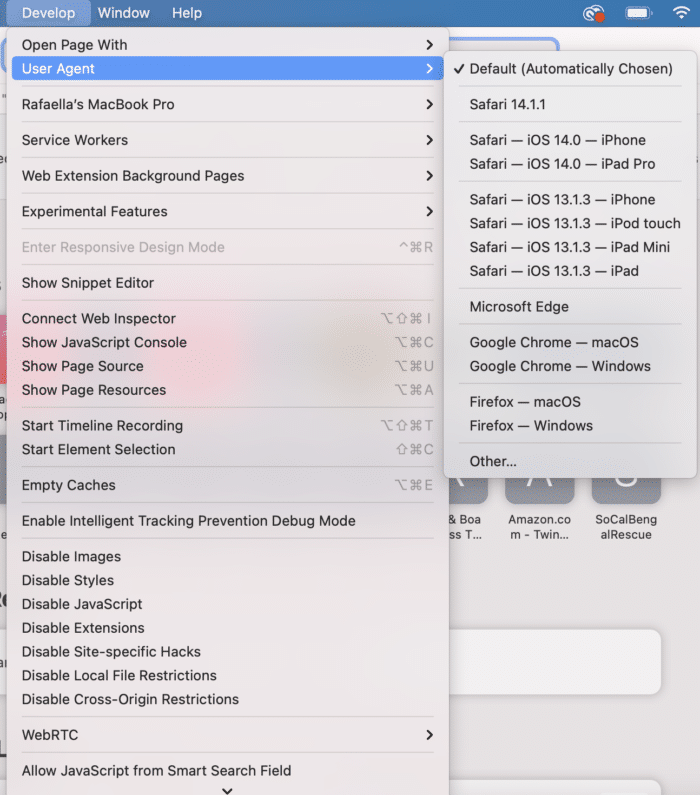
Task: Toggle Disable Extensions option
Action: tap(228, 628)
